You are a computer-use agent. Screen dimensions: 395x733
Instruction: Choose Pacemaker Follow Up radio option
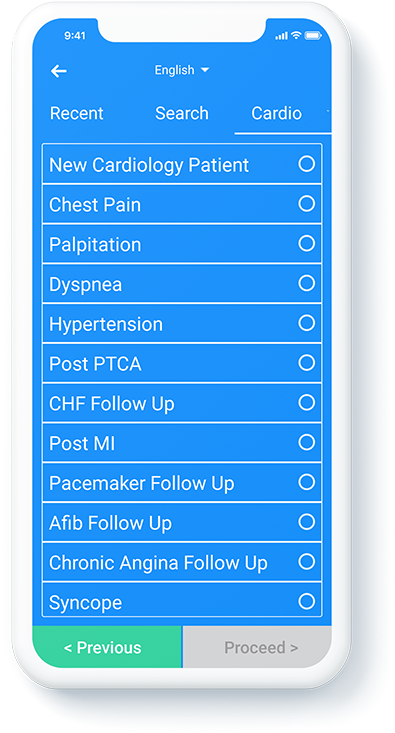(307, 481)
